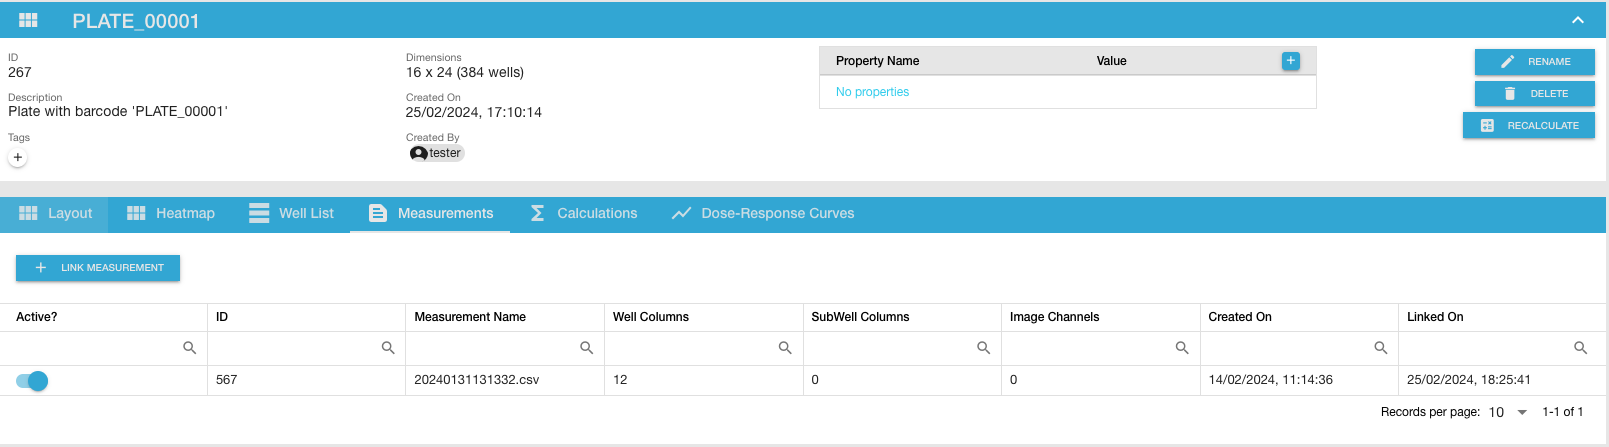Hit the Recalculate button
This screenshot has width=1609, height=447.
(1528, 125)
